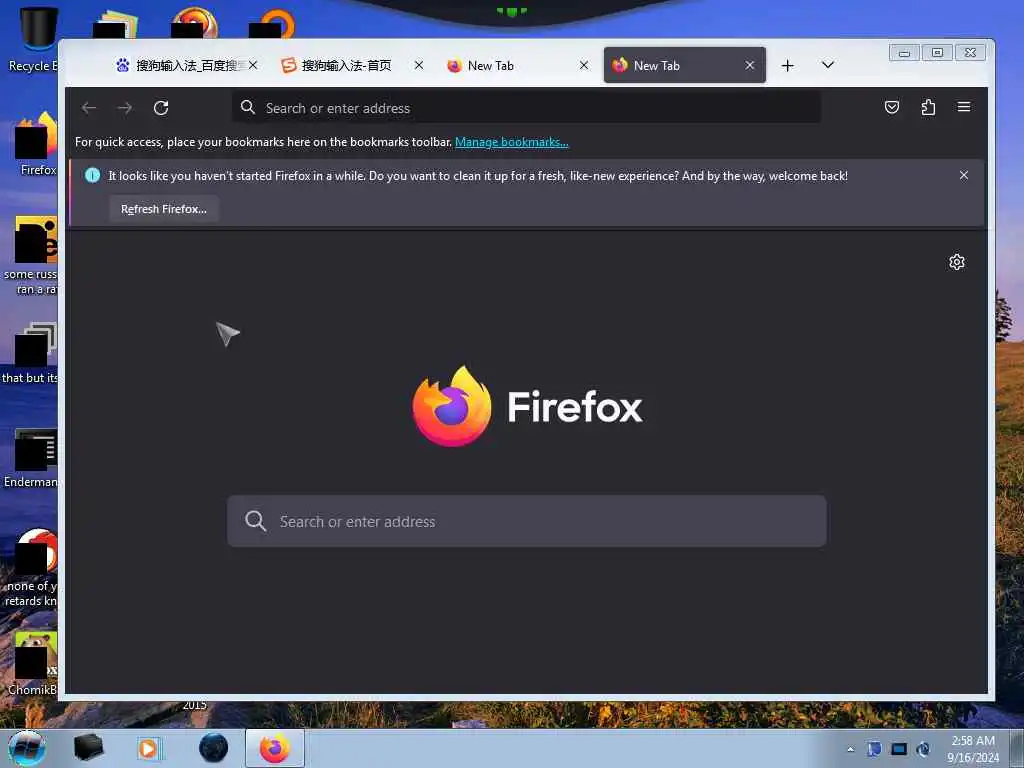Viewport: 1024px width, 768px height.
Task: Personalize new tab via gear icon
Action: point(957,262)
